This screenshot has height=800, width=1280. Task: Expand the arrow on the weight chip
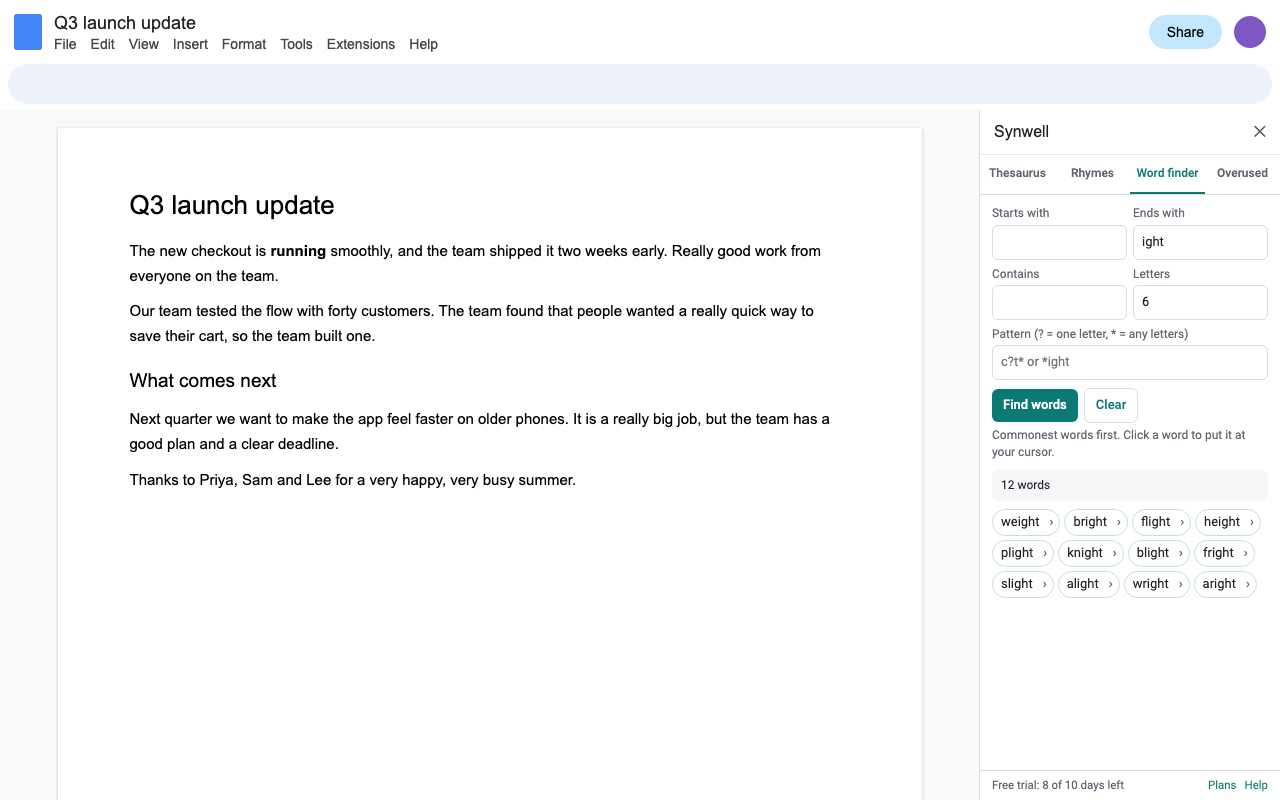[x=1051, y=522]
